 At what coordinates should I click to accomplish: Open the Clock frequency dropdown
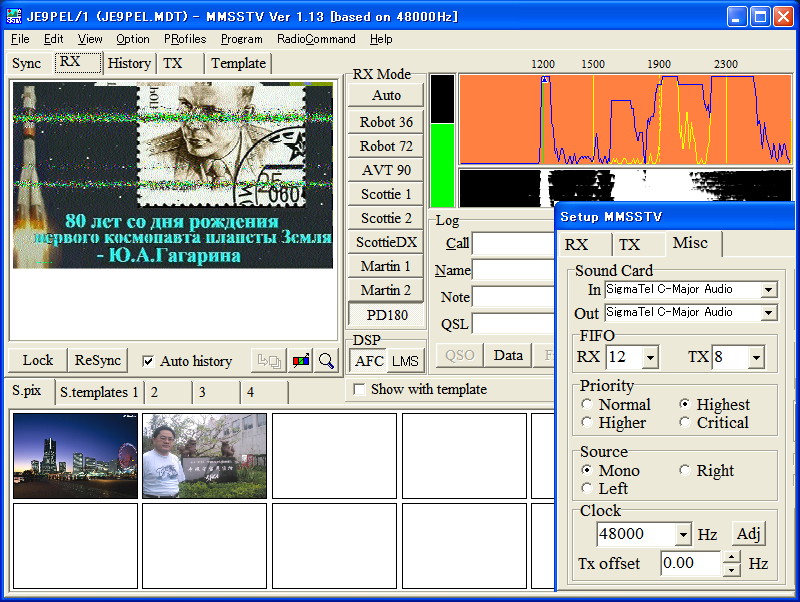pos(684,535)
